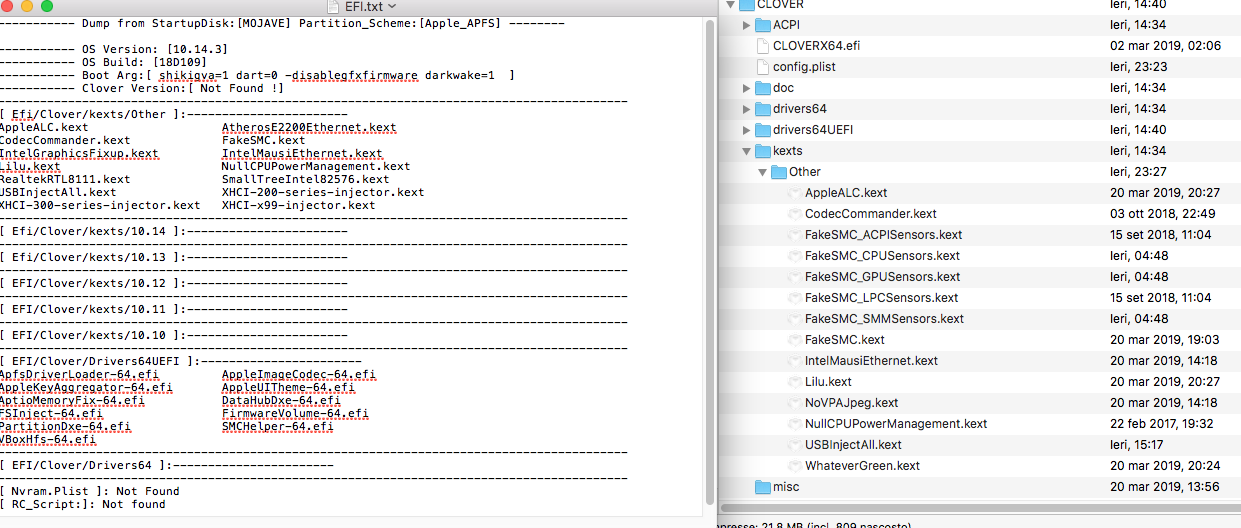Screen dimensions: 1241x528
Task: Click 'SmallTreeIntel82576.kext' in the text dump
Action: 305,180
